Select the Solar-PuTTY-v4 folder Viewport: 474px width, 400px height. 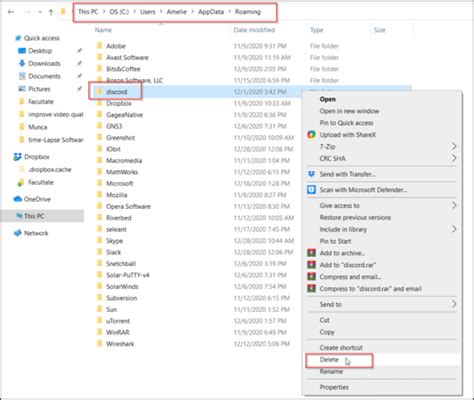[128, 275]
